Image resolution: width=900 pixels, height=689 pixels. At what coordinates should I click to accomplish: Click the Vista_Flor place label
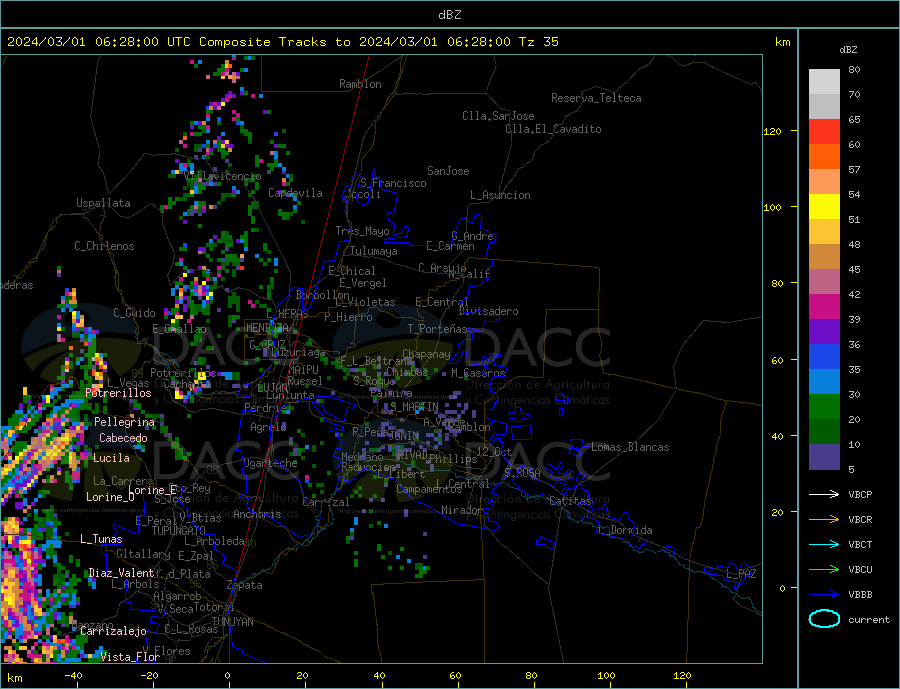[x=130, y=657]
